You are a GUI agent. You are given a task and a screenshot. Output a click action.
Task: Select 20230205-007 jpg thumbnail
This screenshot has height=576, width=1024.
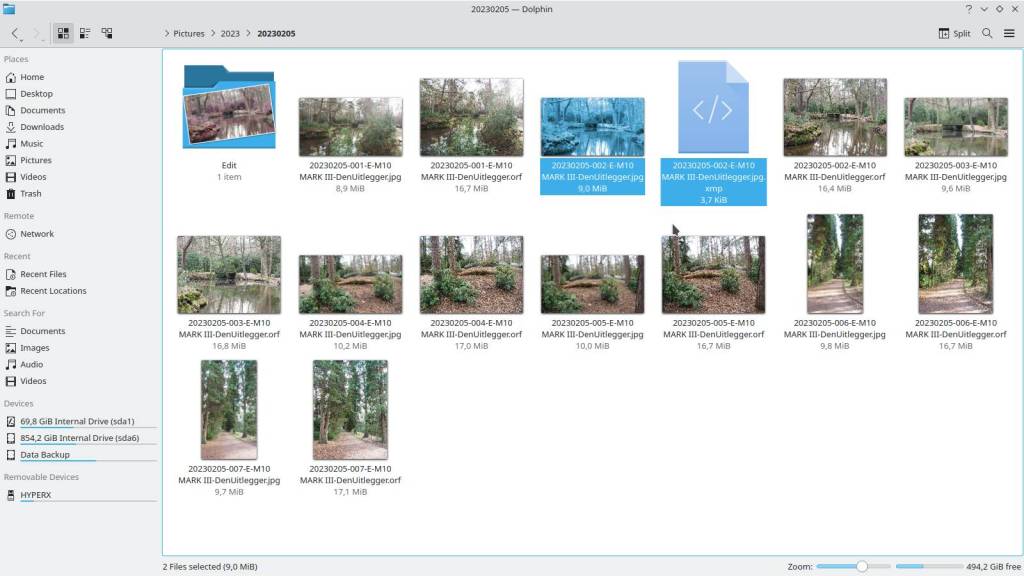tap(229, 409)
